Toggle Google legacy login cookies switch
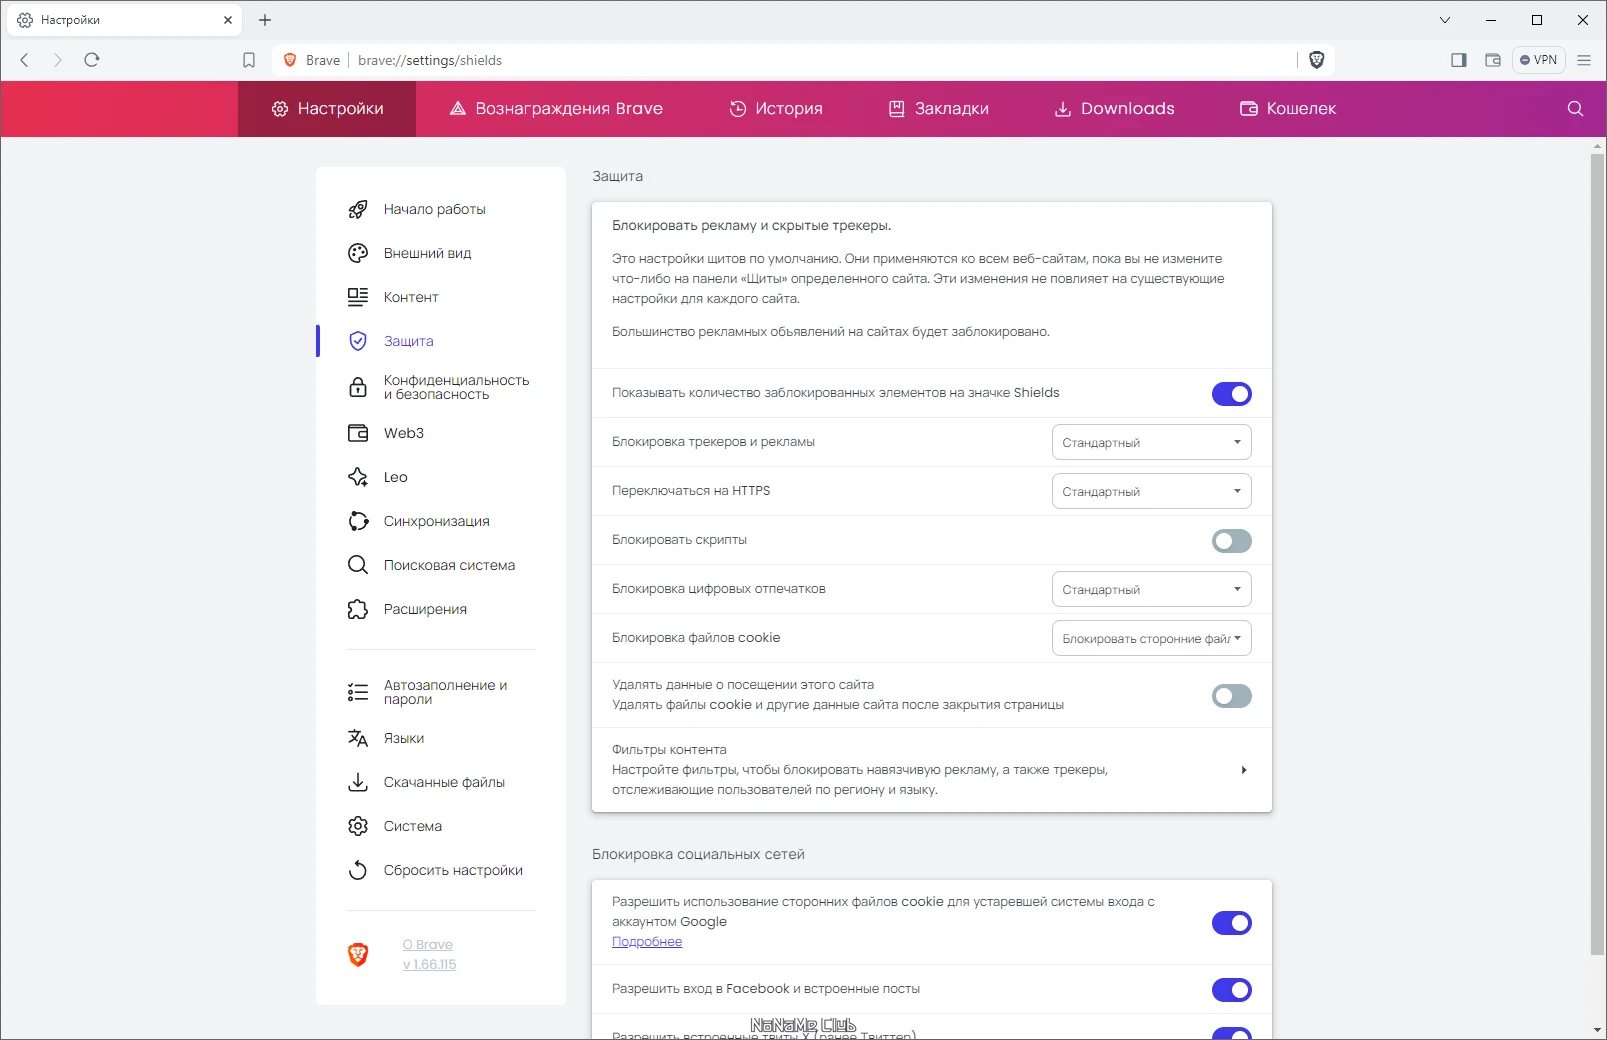 pos(1231,923)
